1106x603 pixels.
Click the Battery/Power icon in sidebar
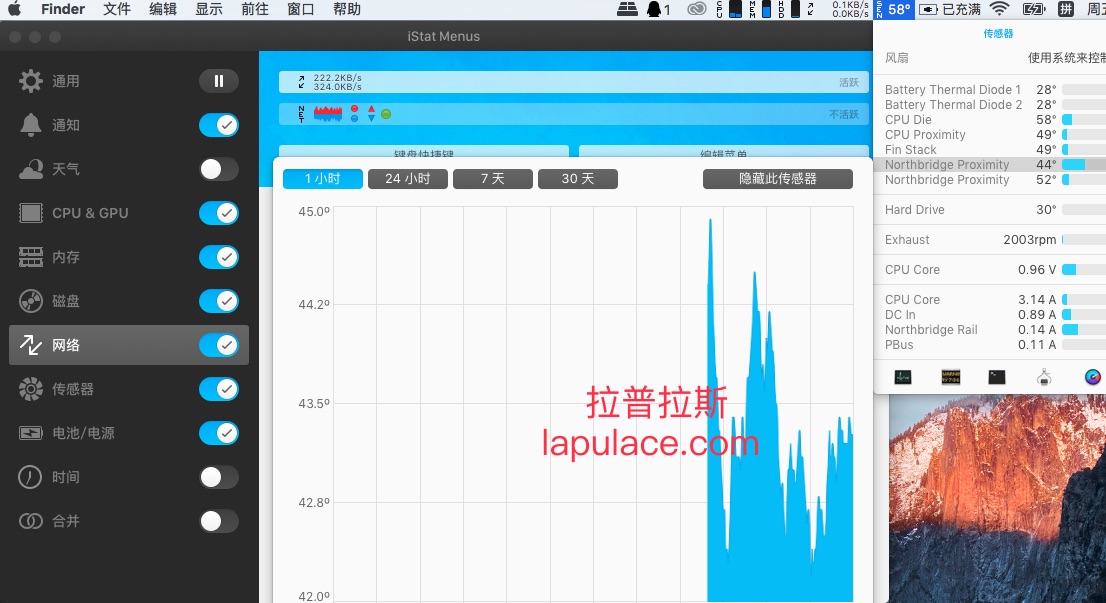30,433
